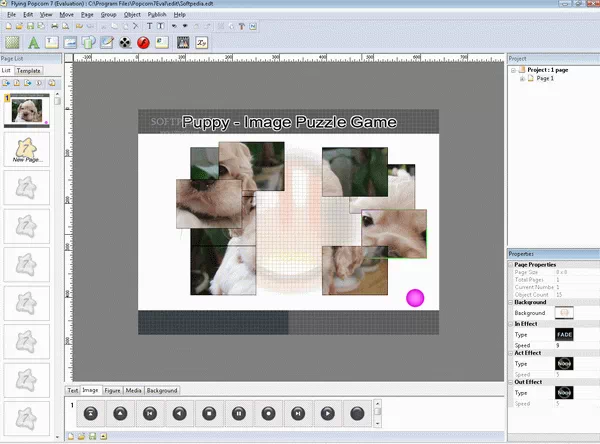The height and width of the screenshot is (444, 600).
Task: Open the Page menu
Action: [87, 15]
